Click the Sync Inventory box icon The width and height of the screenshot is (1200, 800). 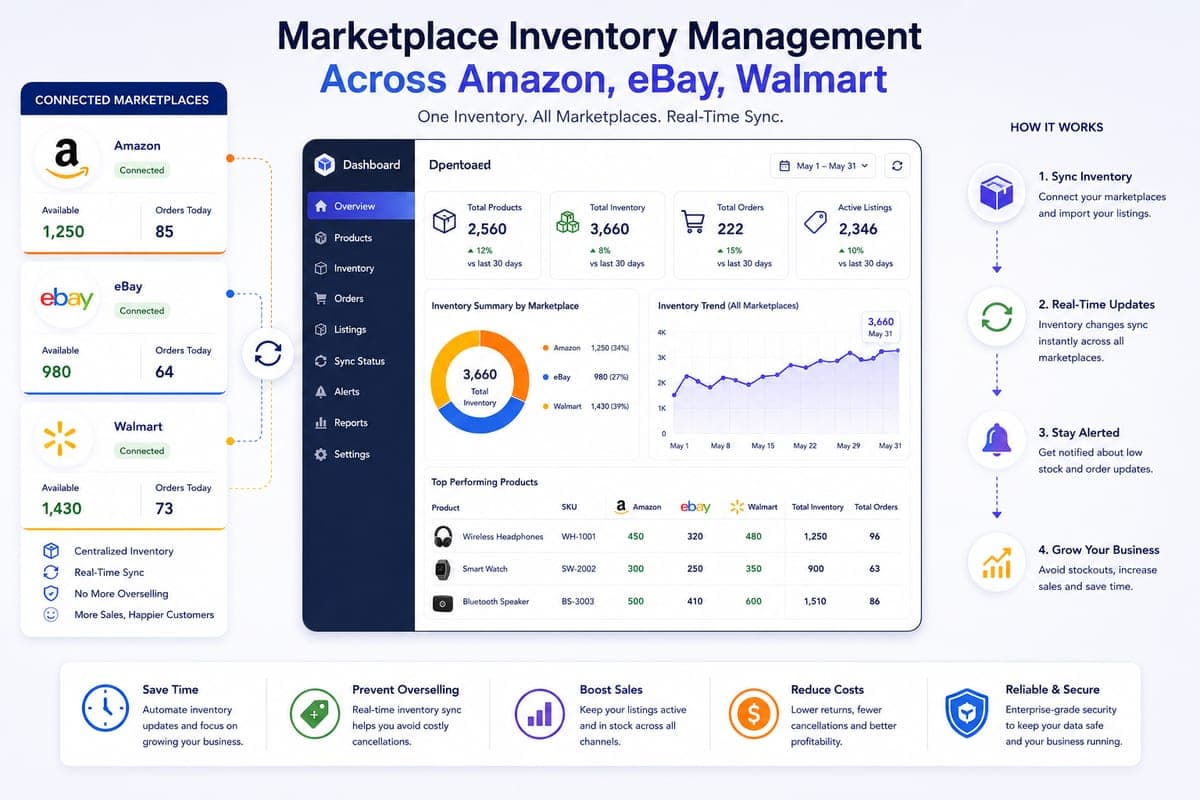[x=996, y=193]
